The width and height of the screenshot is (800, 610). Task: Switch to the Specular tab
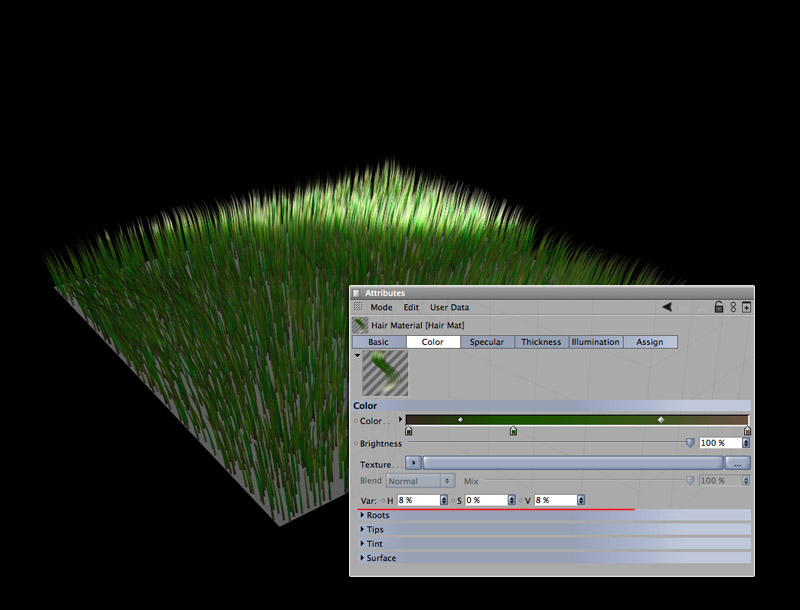click(487, 342)
